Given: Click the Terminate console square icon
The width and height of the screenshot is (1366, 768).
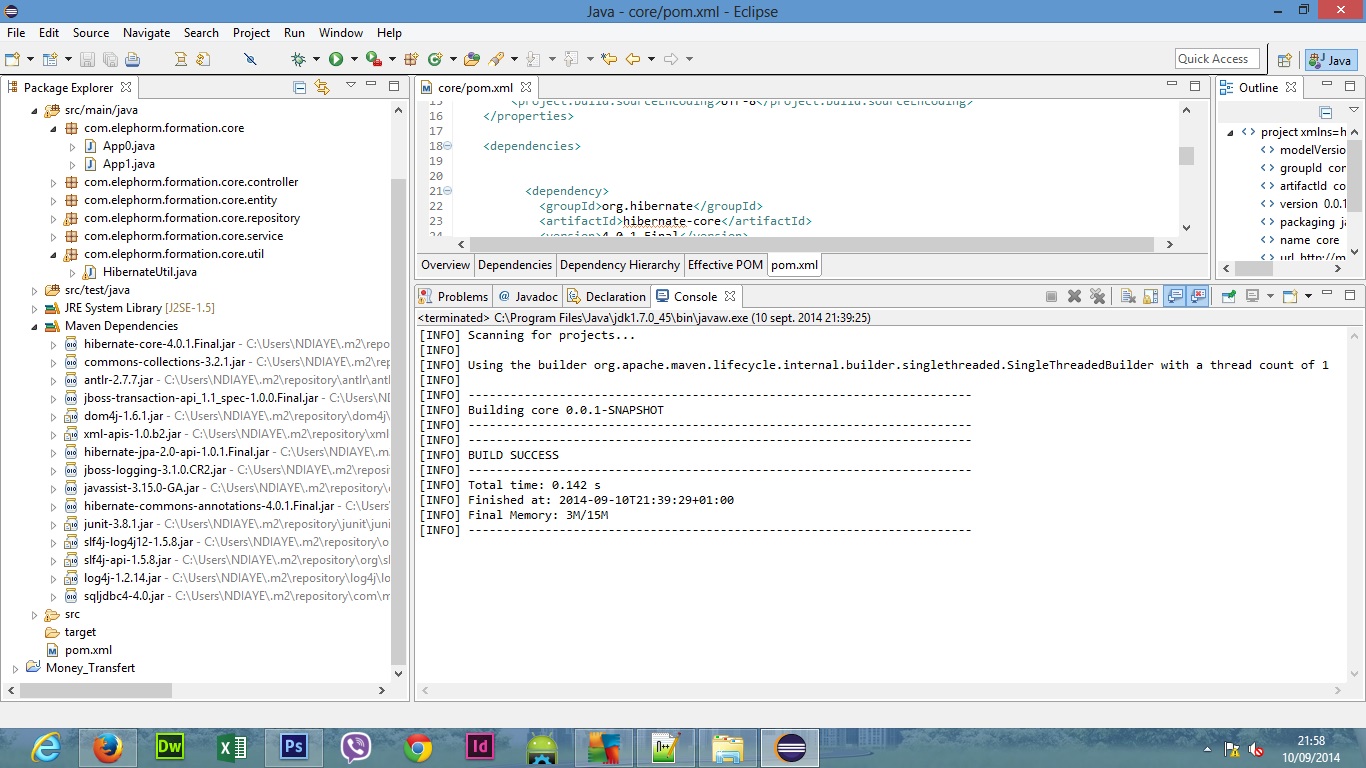Looking at the screenshot, I should pos(1051,296).
